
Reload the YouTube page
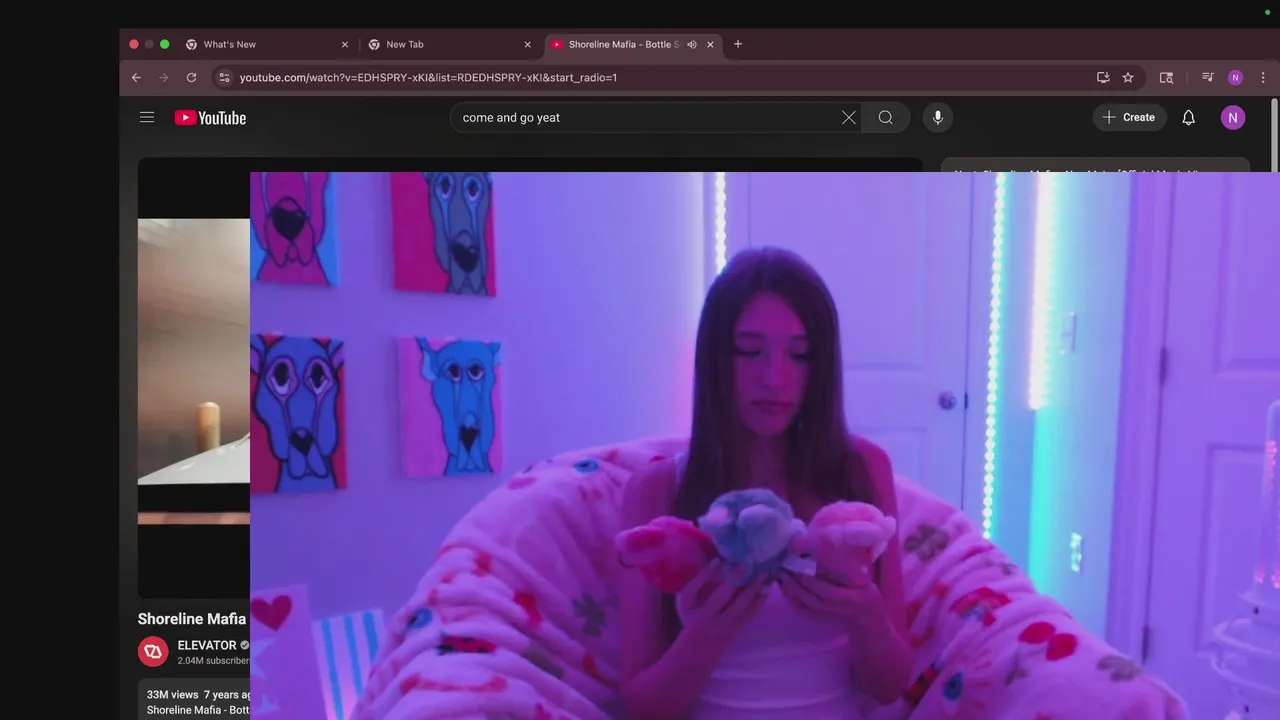point(191,77)
